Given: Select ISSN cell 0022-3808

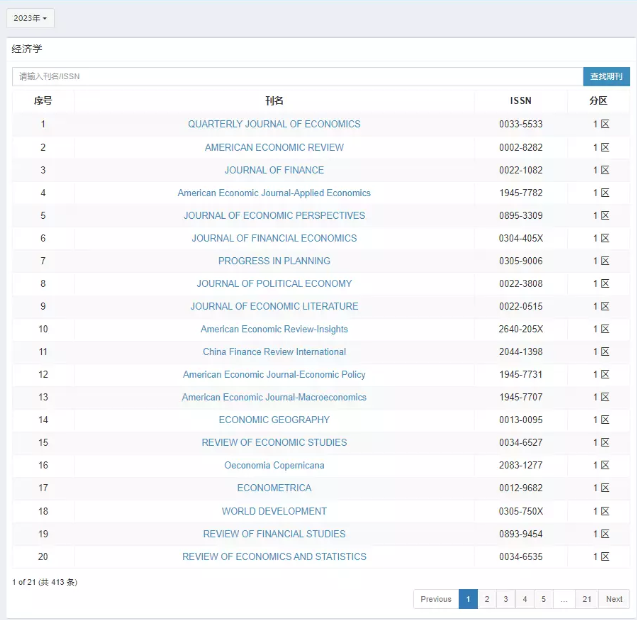Looking at the screenshot, I should (x=520, y=284).
